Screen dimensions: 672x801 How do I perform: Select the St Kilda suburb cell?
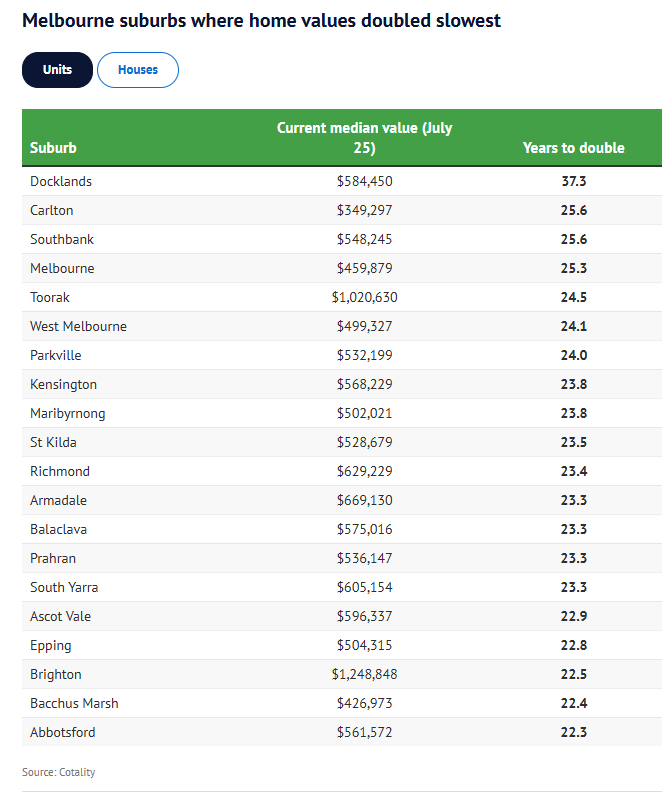click(53, 443)
